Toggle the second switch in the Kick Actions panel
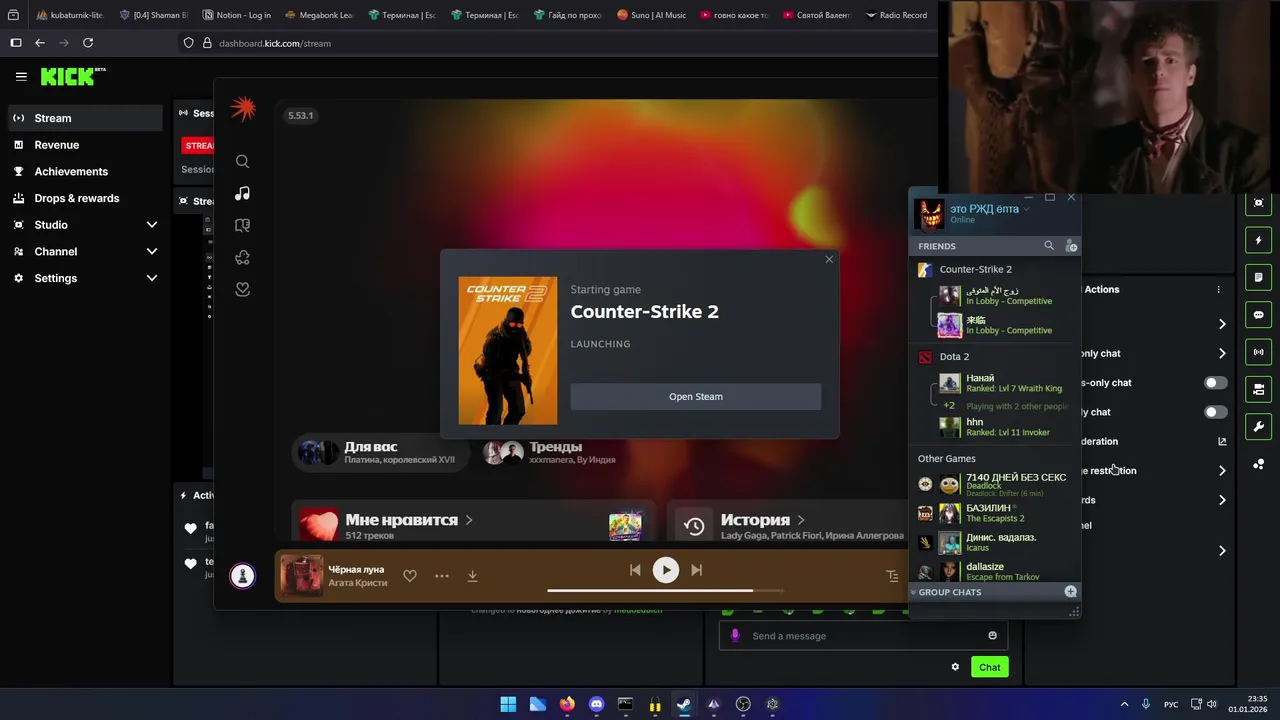1280x720 pixels. (1215, 412)
